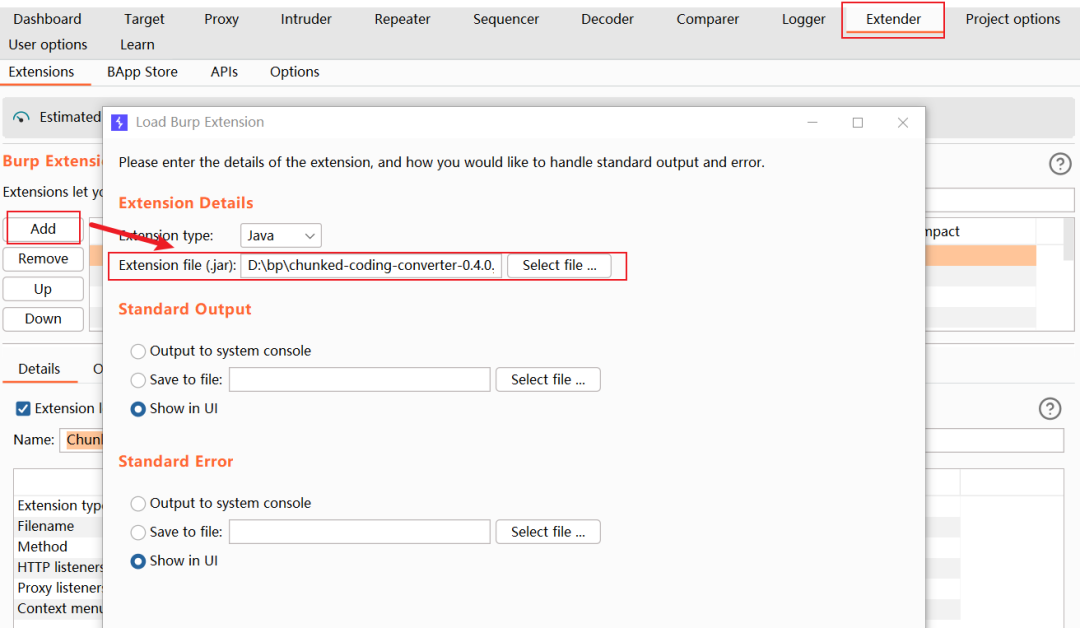Viewport: 1080px width, 628px height.
Task: Open the Proxy tab
Action: [x=221, y=19]
